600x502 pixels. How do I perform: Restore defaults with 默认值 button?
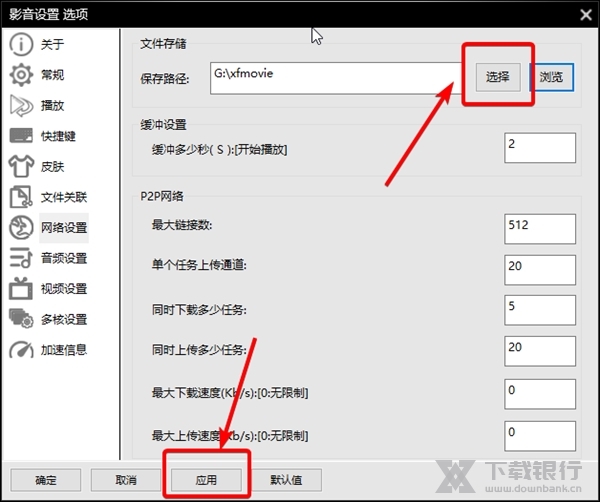[x=286, y=480]
